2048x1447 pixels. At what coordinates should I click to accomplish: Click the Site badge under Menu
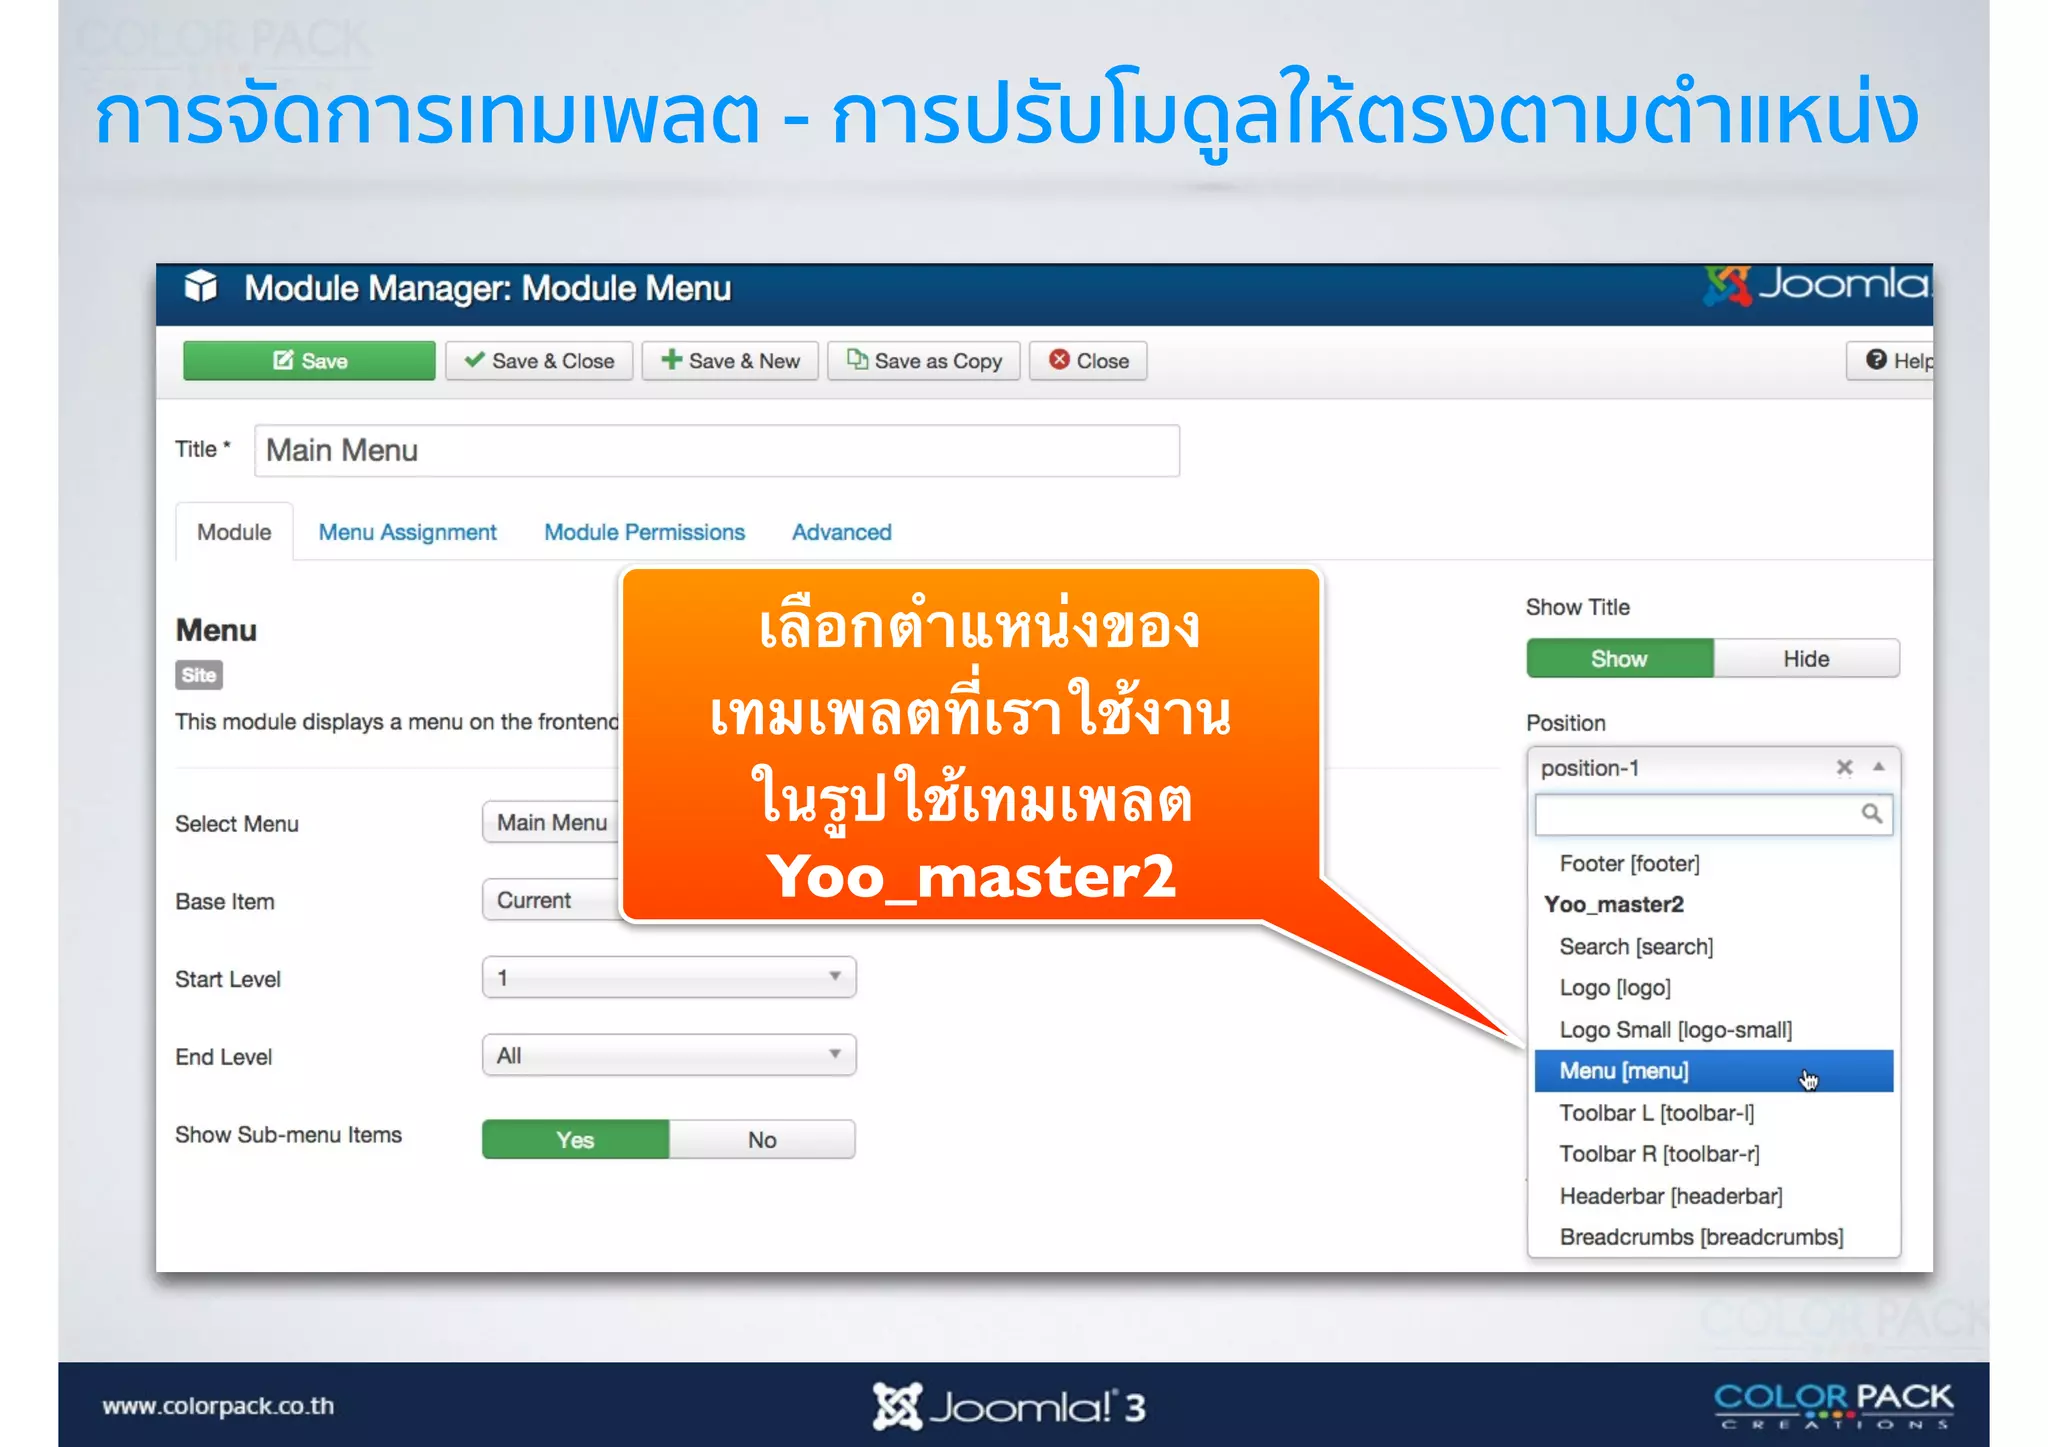click(x=199, y=675)
